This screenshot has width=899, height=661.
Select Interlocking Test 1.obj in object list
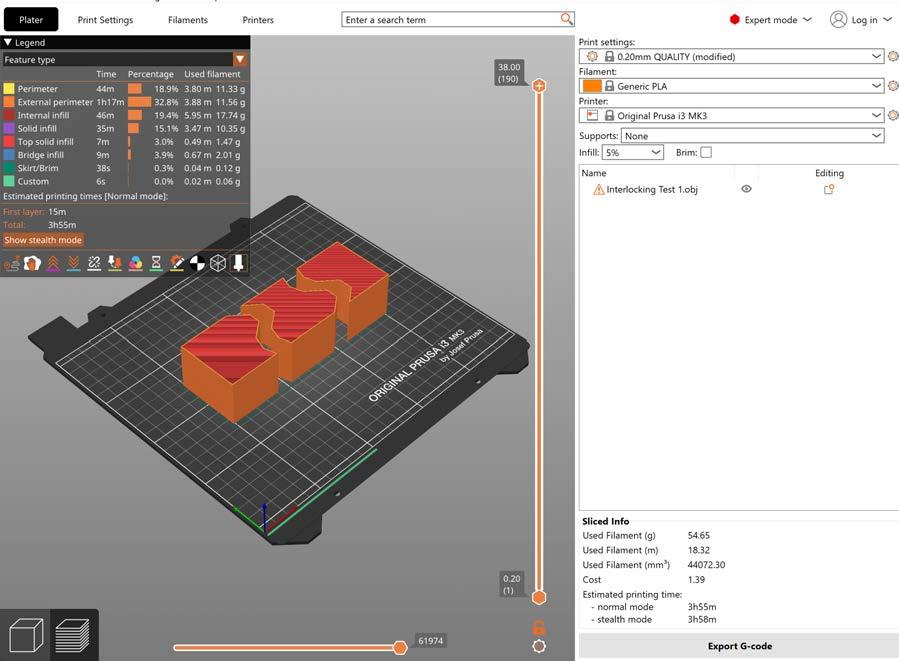click(652, 189)
